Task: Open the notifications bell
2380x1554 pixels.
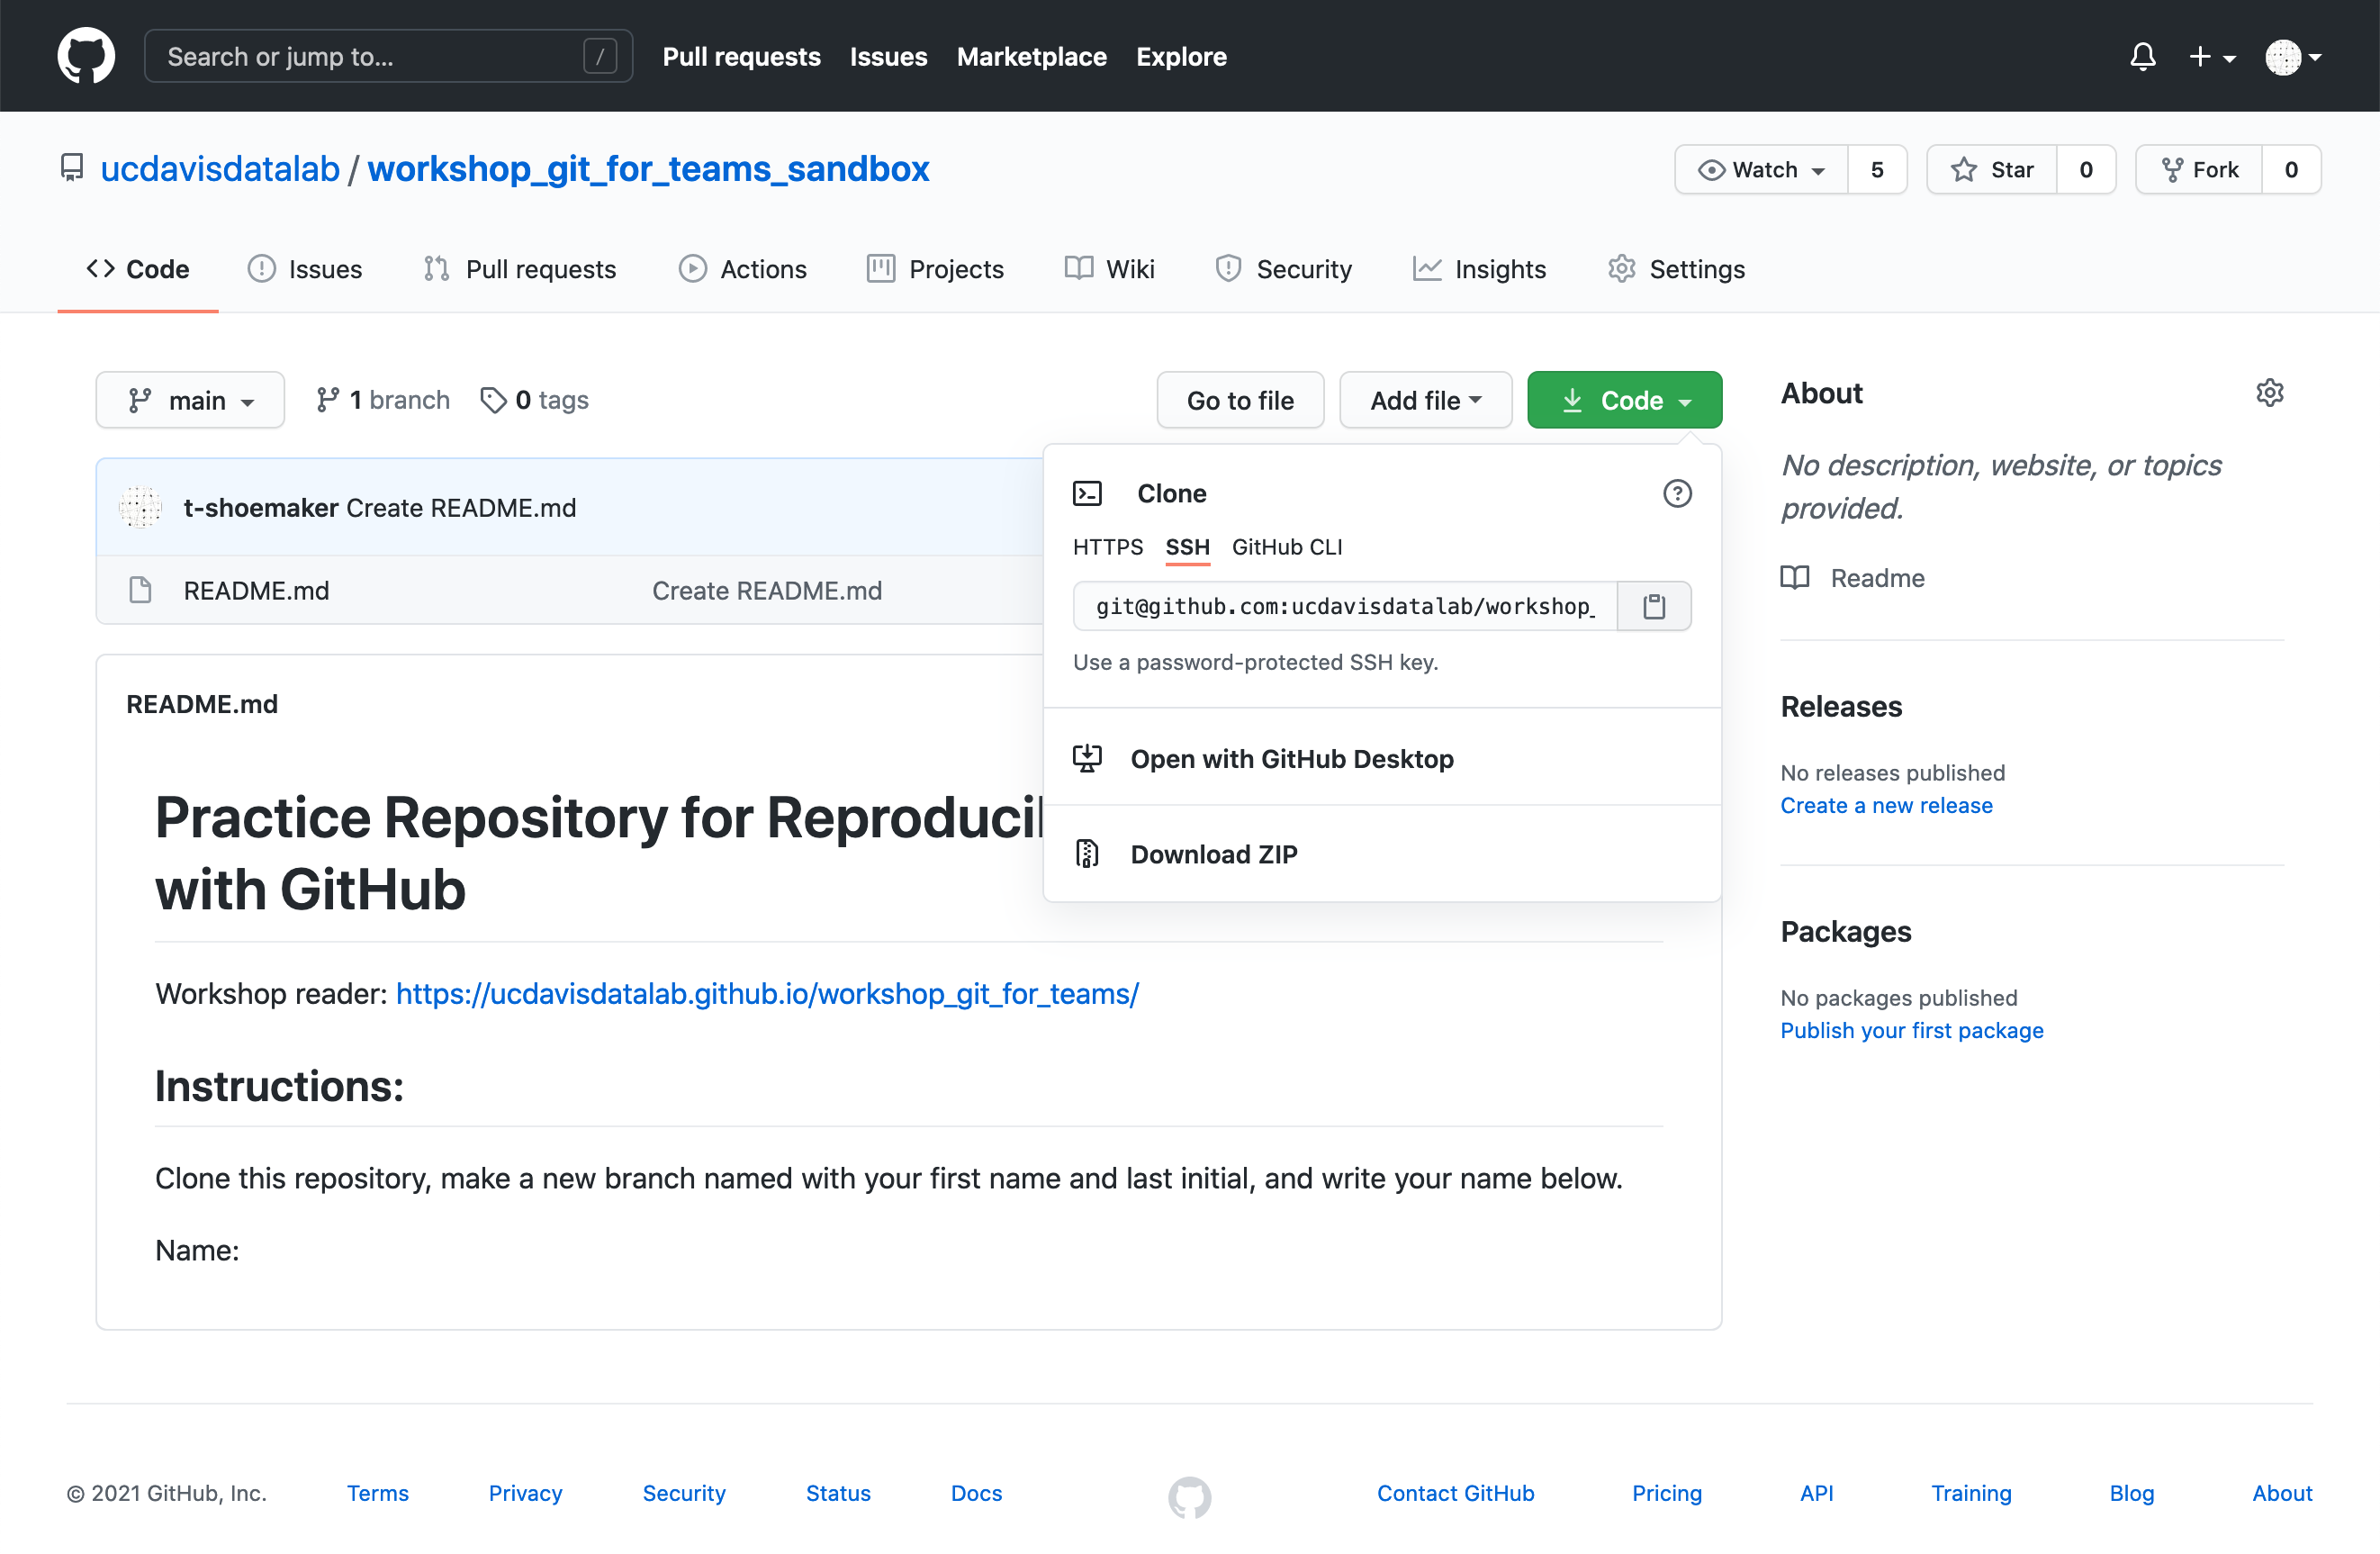Action: [x=2142, y=57]
